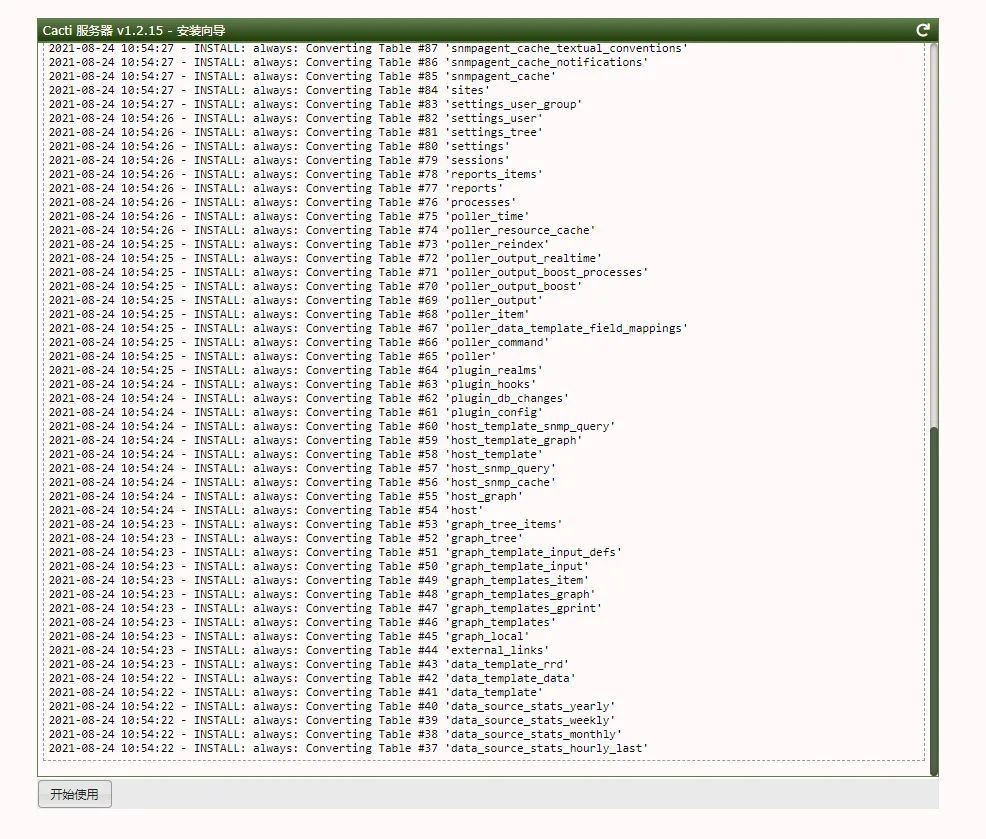Select log line 'graph_templates_gprint'
The image size is (986, 839).
coord(325,608)
